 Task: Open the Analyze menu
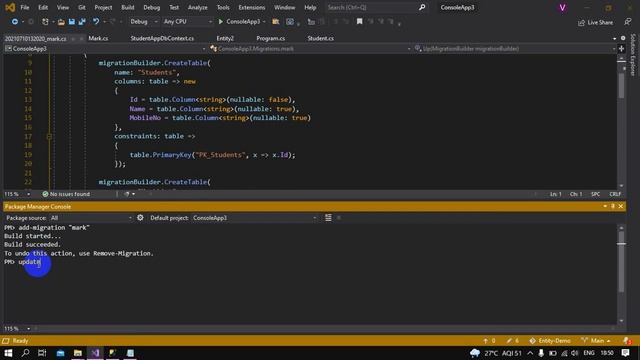pos(198,7)
